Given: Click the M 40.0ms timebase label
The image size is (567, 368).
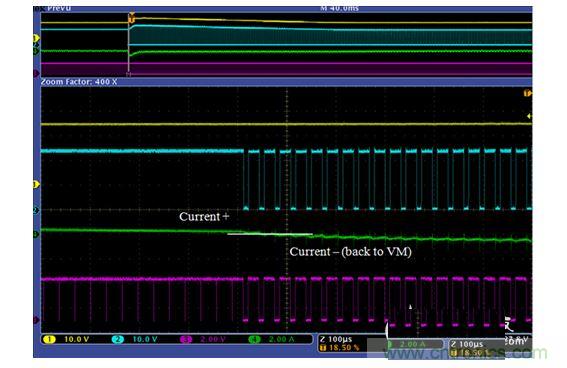Looking at the screenshot, I should (x=339, y=8).
